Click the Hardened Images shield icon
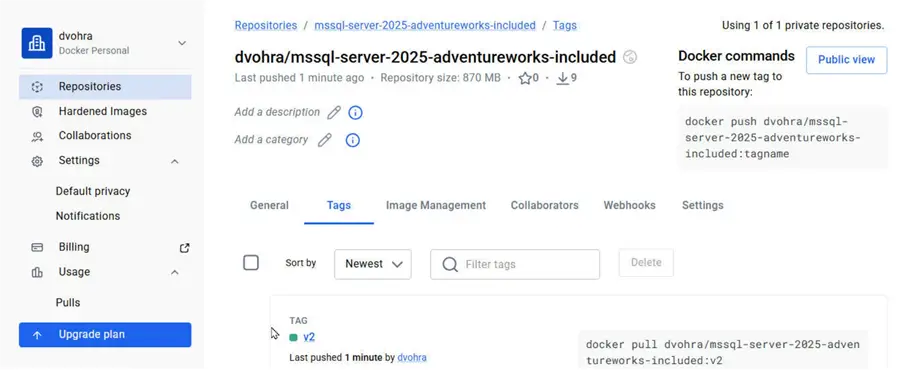This screenshot has height=370, width=902. click(x=37, y=112)
